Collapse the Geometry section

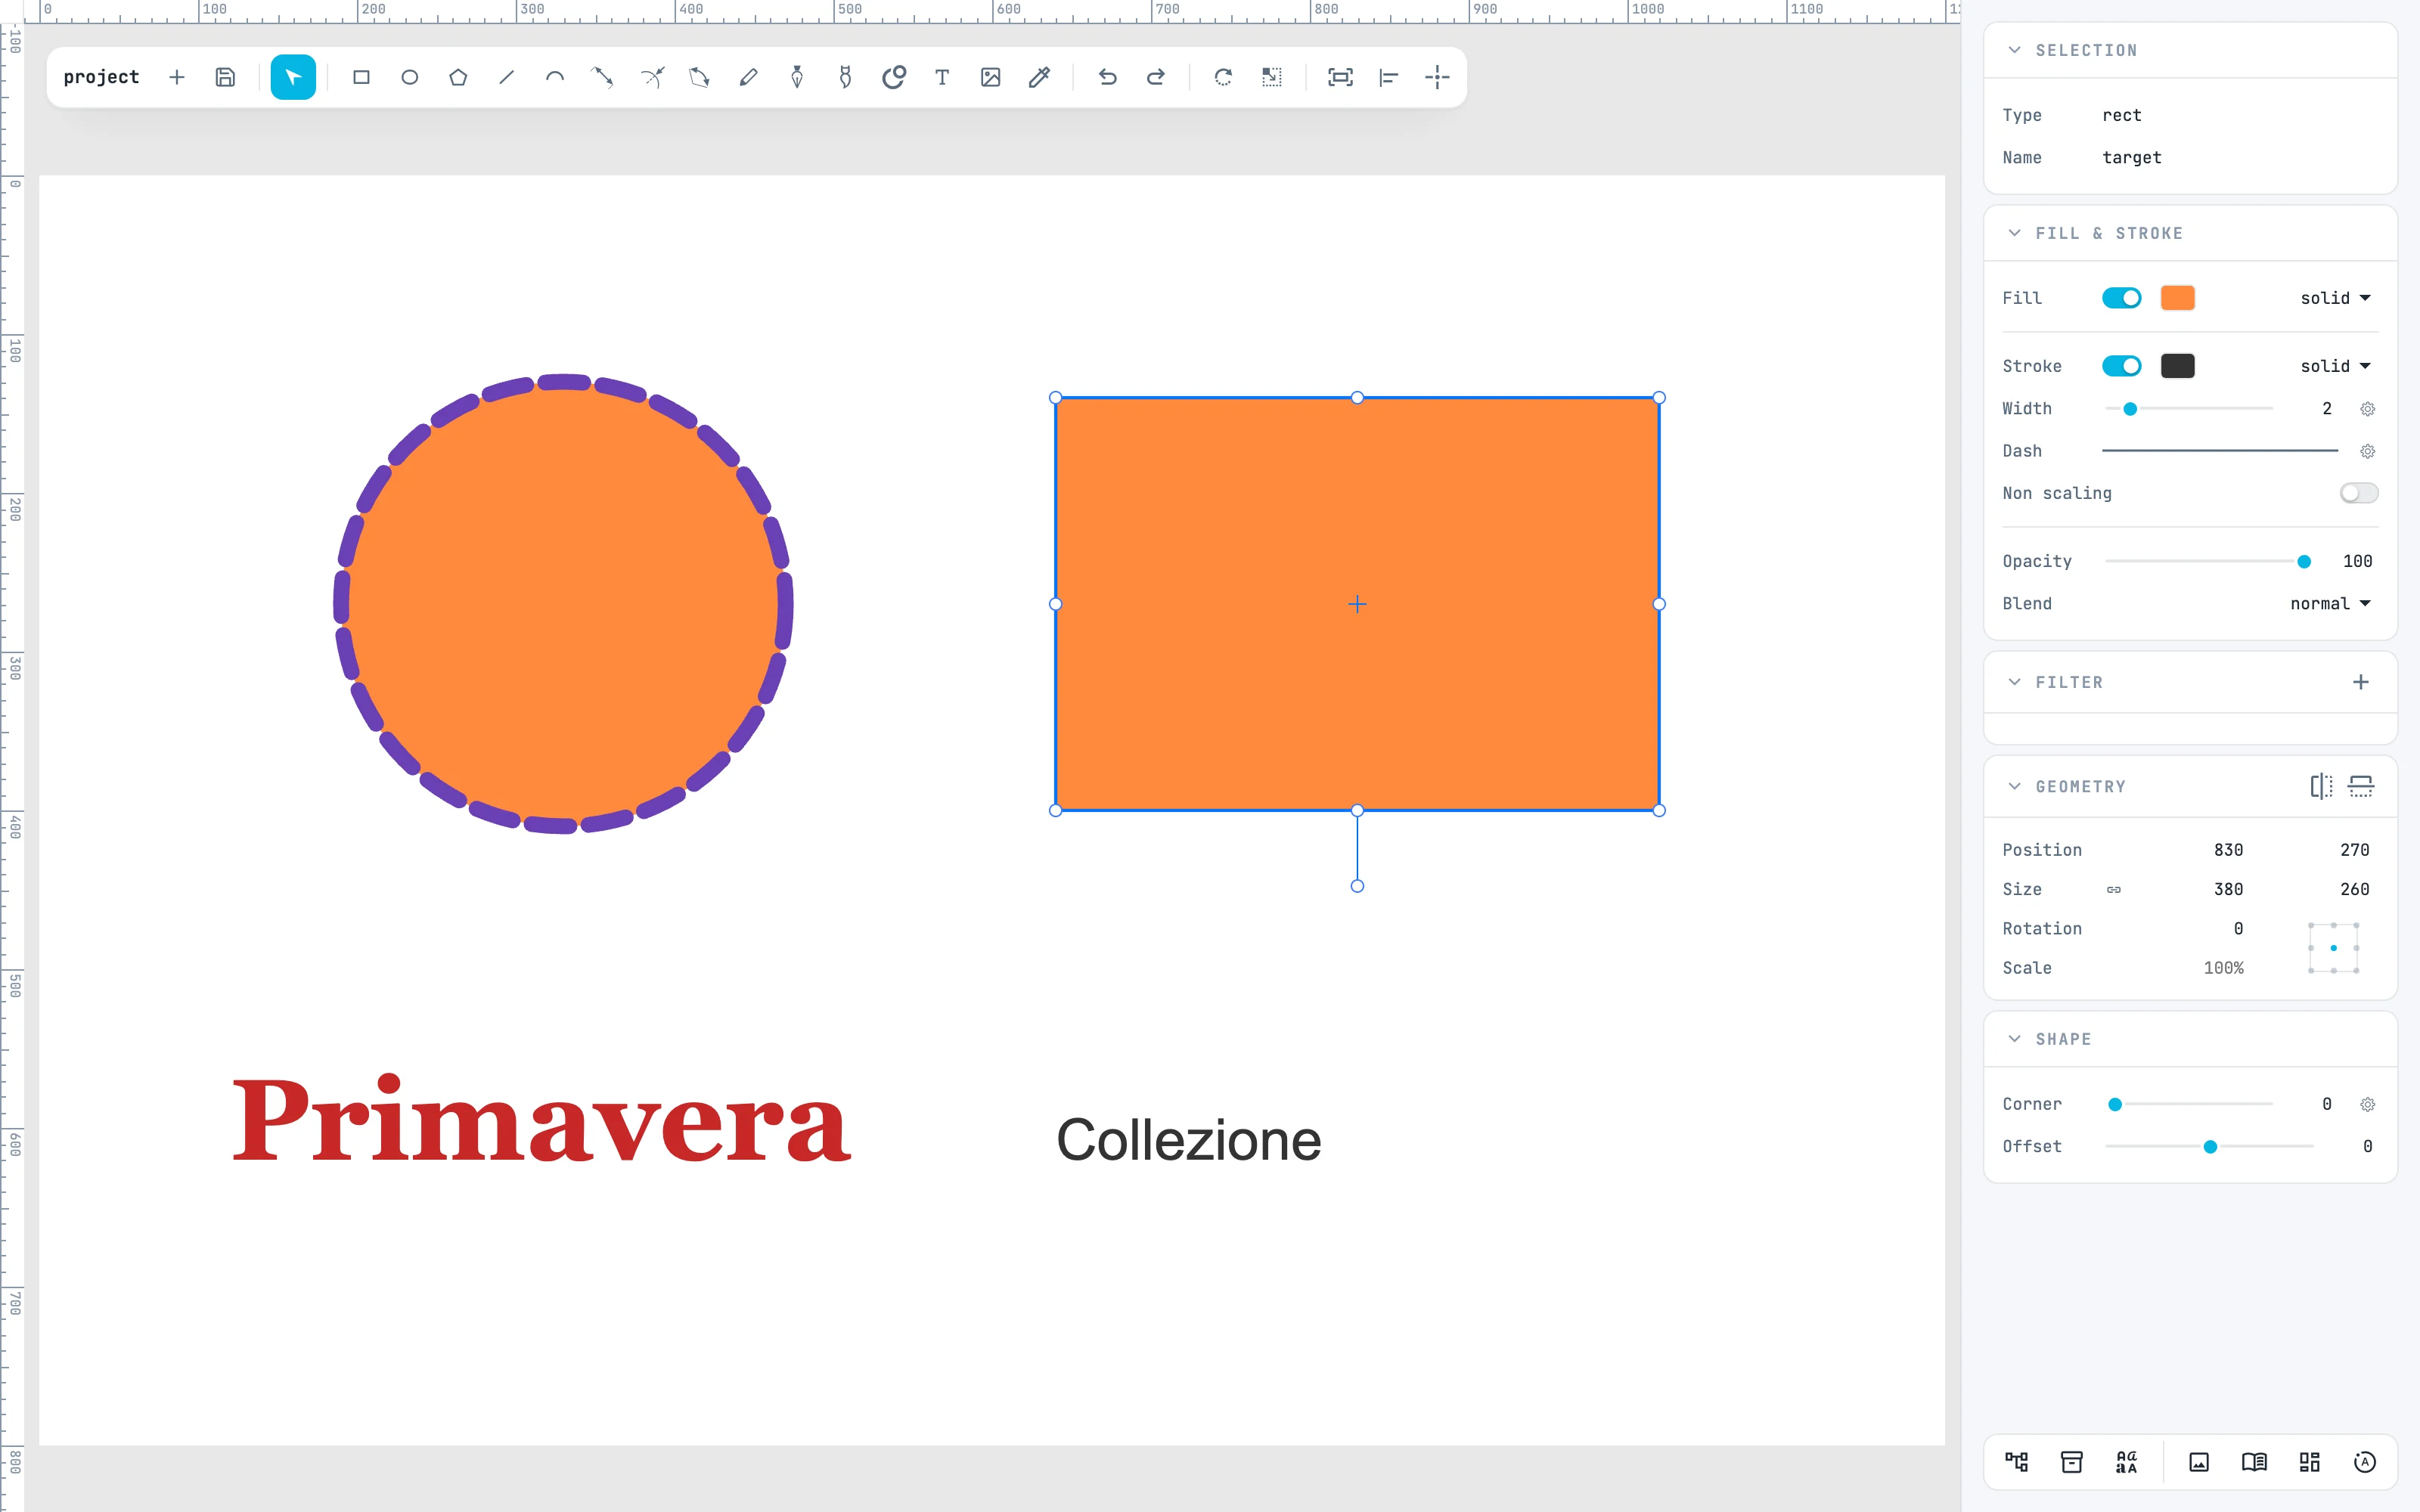click(2015, 786)
